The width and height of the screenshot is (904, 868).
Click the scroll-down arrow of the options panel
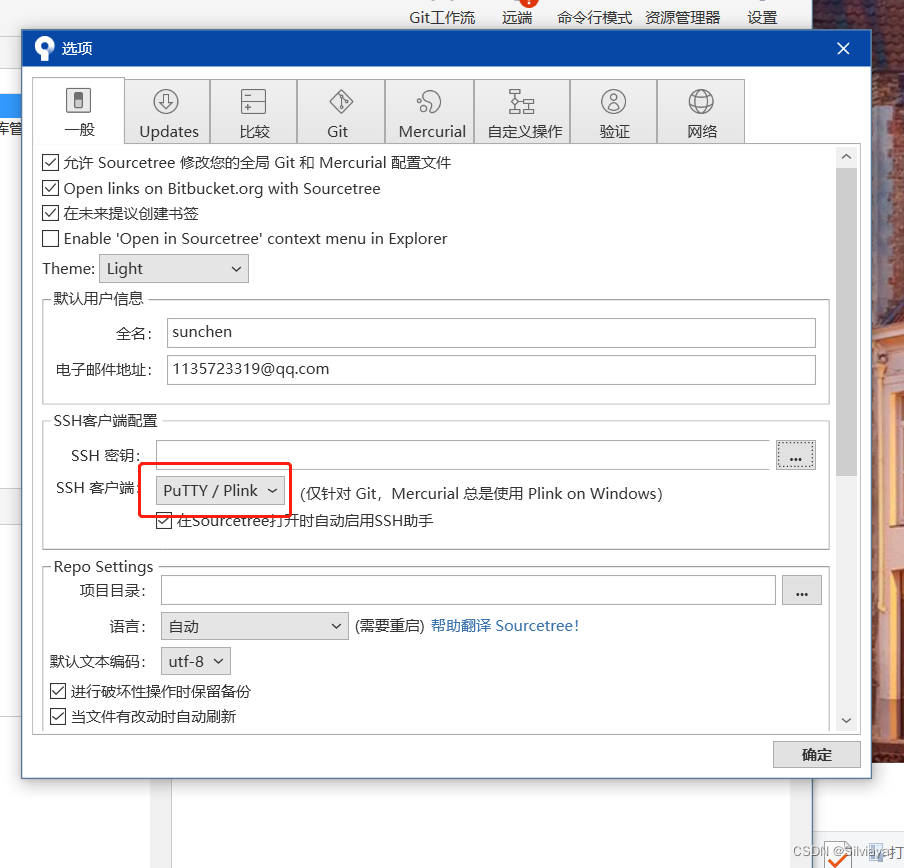(x=846, y=720)
